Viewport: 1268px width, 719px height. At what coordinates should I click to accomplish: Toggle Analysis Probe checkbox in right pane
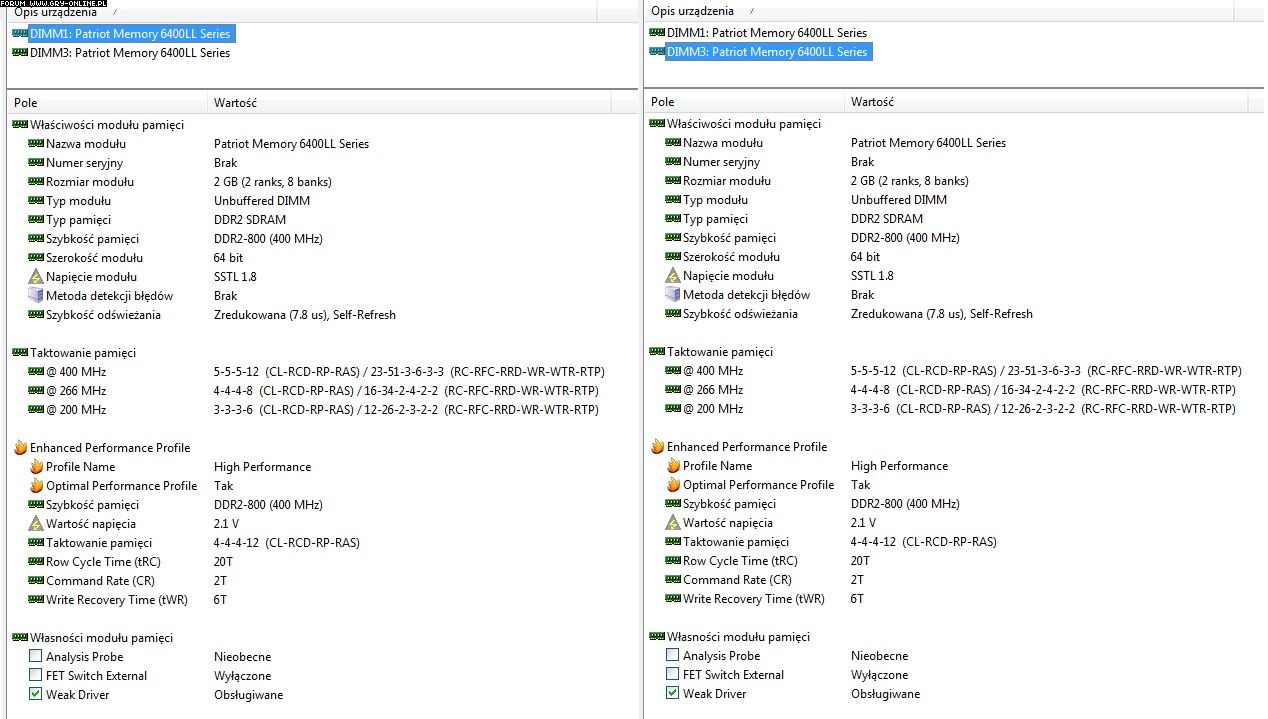673,655
